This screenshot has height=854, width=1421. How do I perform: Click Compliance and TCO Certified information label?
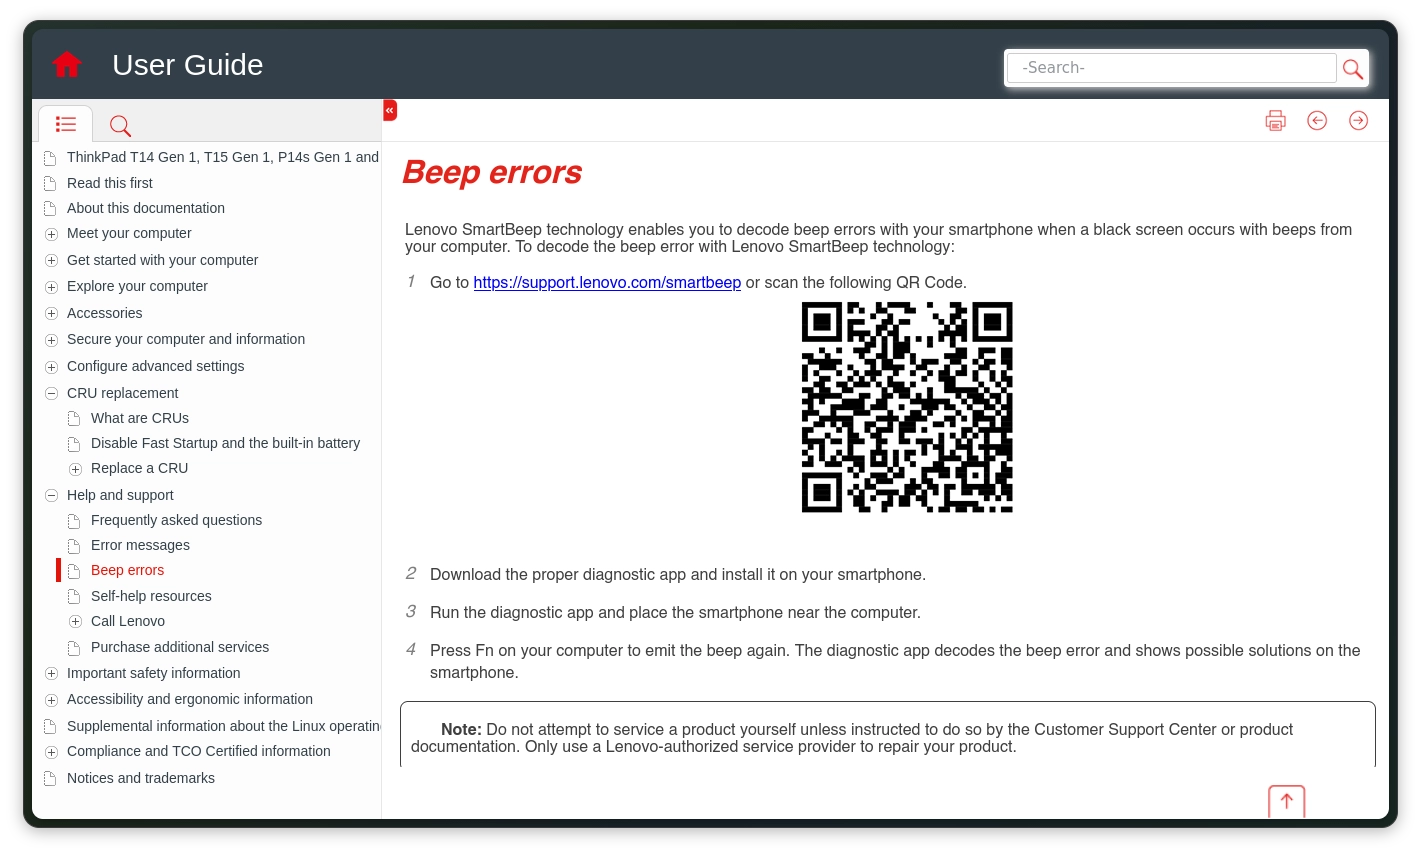click(x=199, y=751)
